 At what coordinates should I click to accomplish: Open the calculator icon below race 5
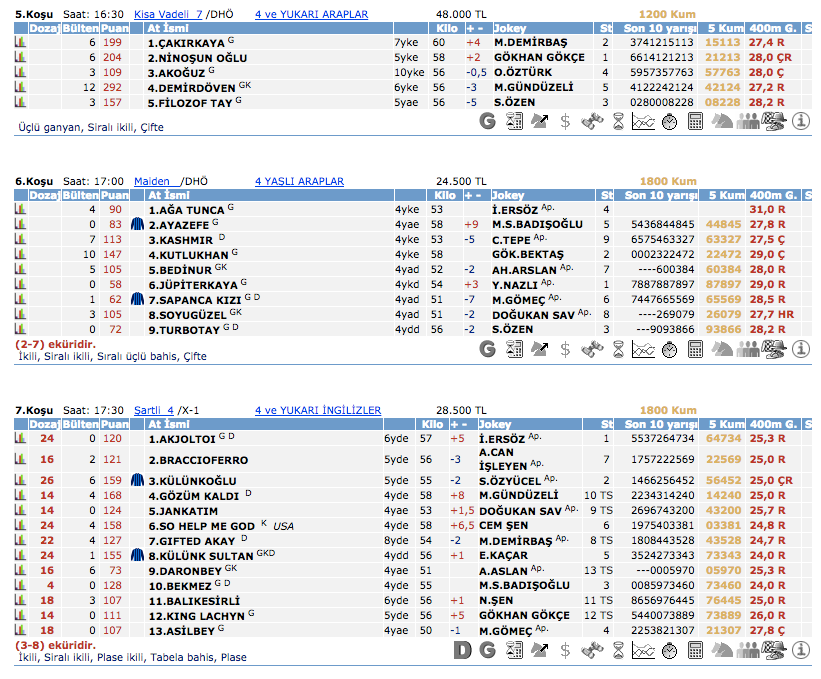[x=696, y=121]
